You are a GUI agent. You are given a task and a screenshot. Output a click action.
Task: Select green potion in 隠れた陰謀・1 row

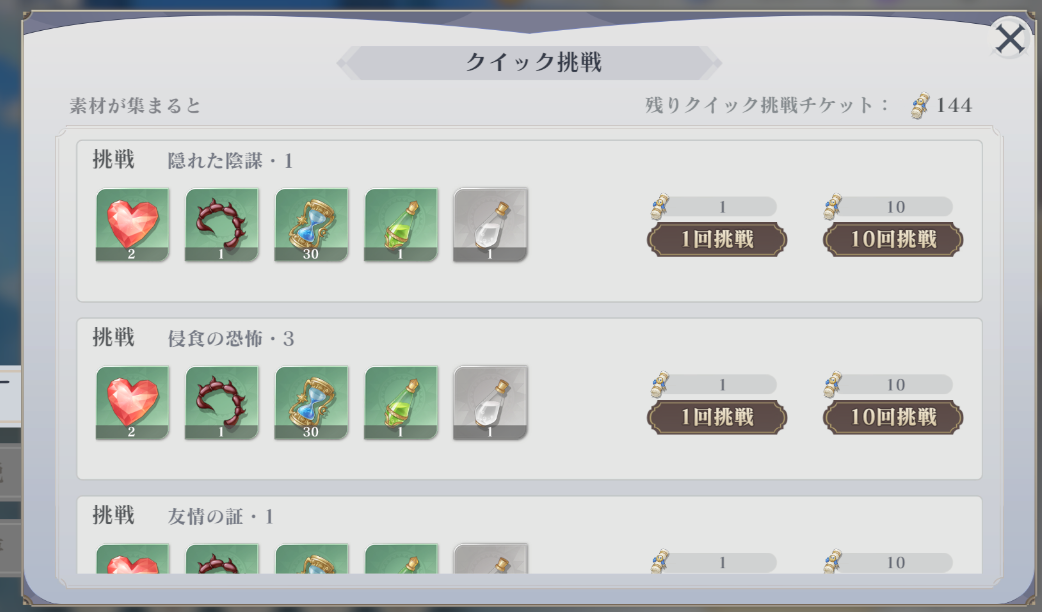(401, 225)
